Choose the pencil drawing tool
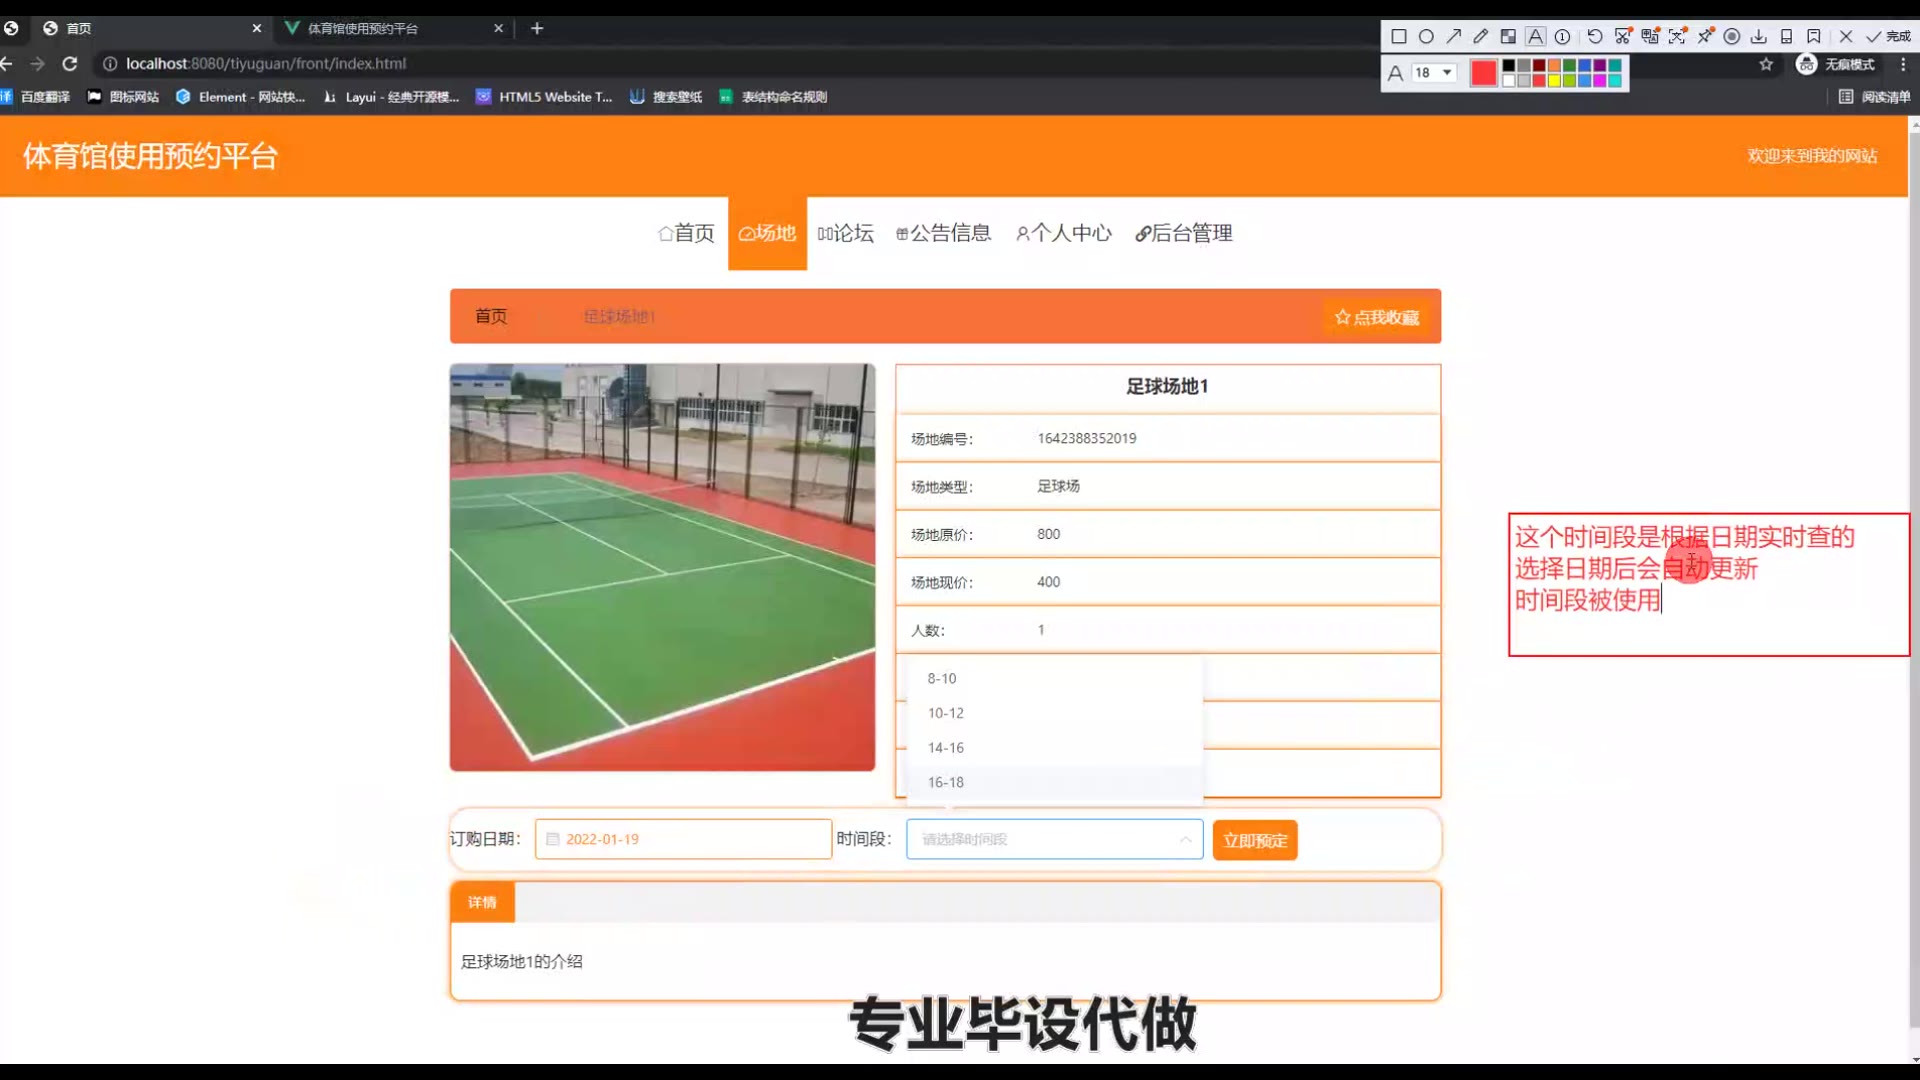 (x=1480, y=37)
